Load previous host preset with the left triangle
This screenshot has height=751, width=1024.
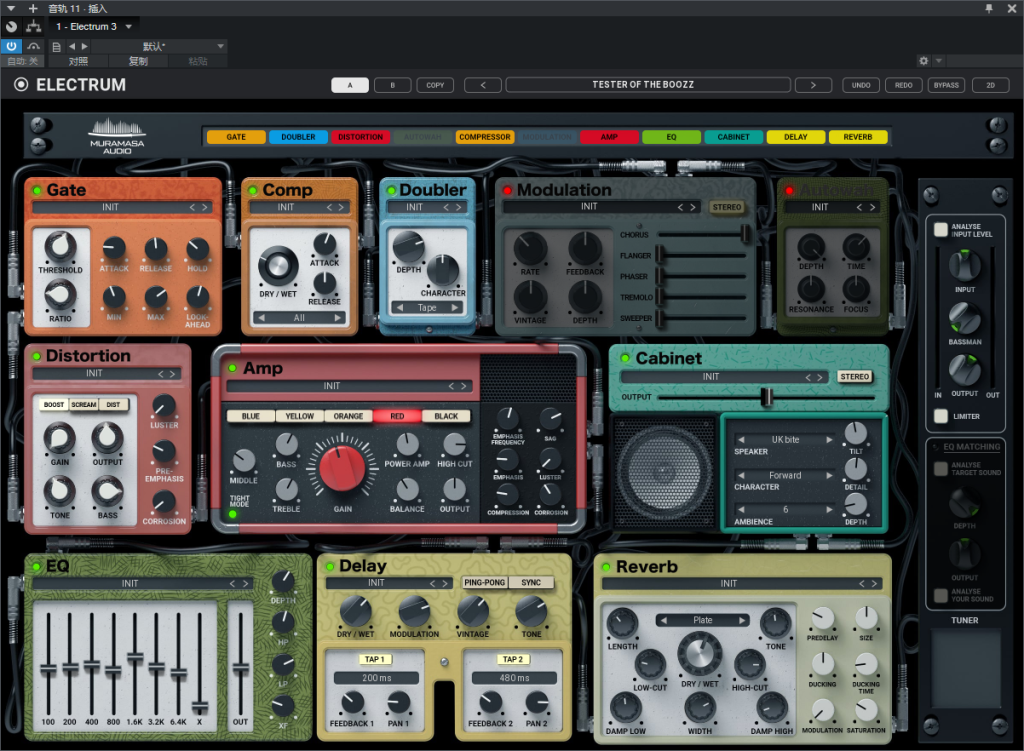(72, 46)
